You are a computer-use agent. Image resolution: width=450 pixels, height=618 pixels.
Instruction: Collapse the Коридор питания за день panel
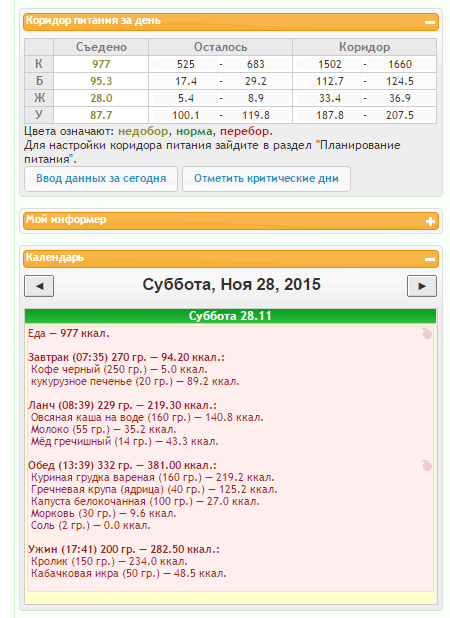point(430,22)
